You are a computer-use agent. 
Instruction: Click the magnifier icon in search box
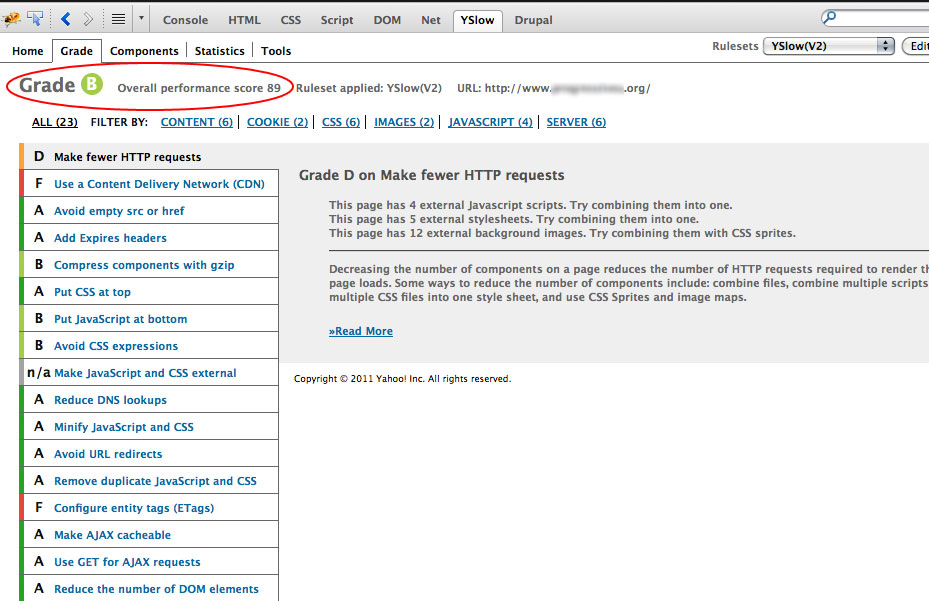pyautogui.click(x=829, y=18)
